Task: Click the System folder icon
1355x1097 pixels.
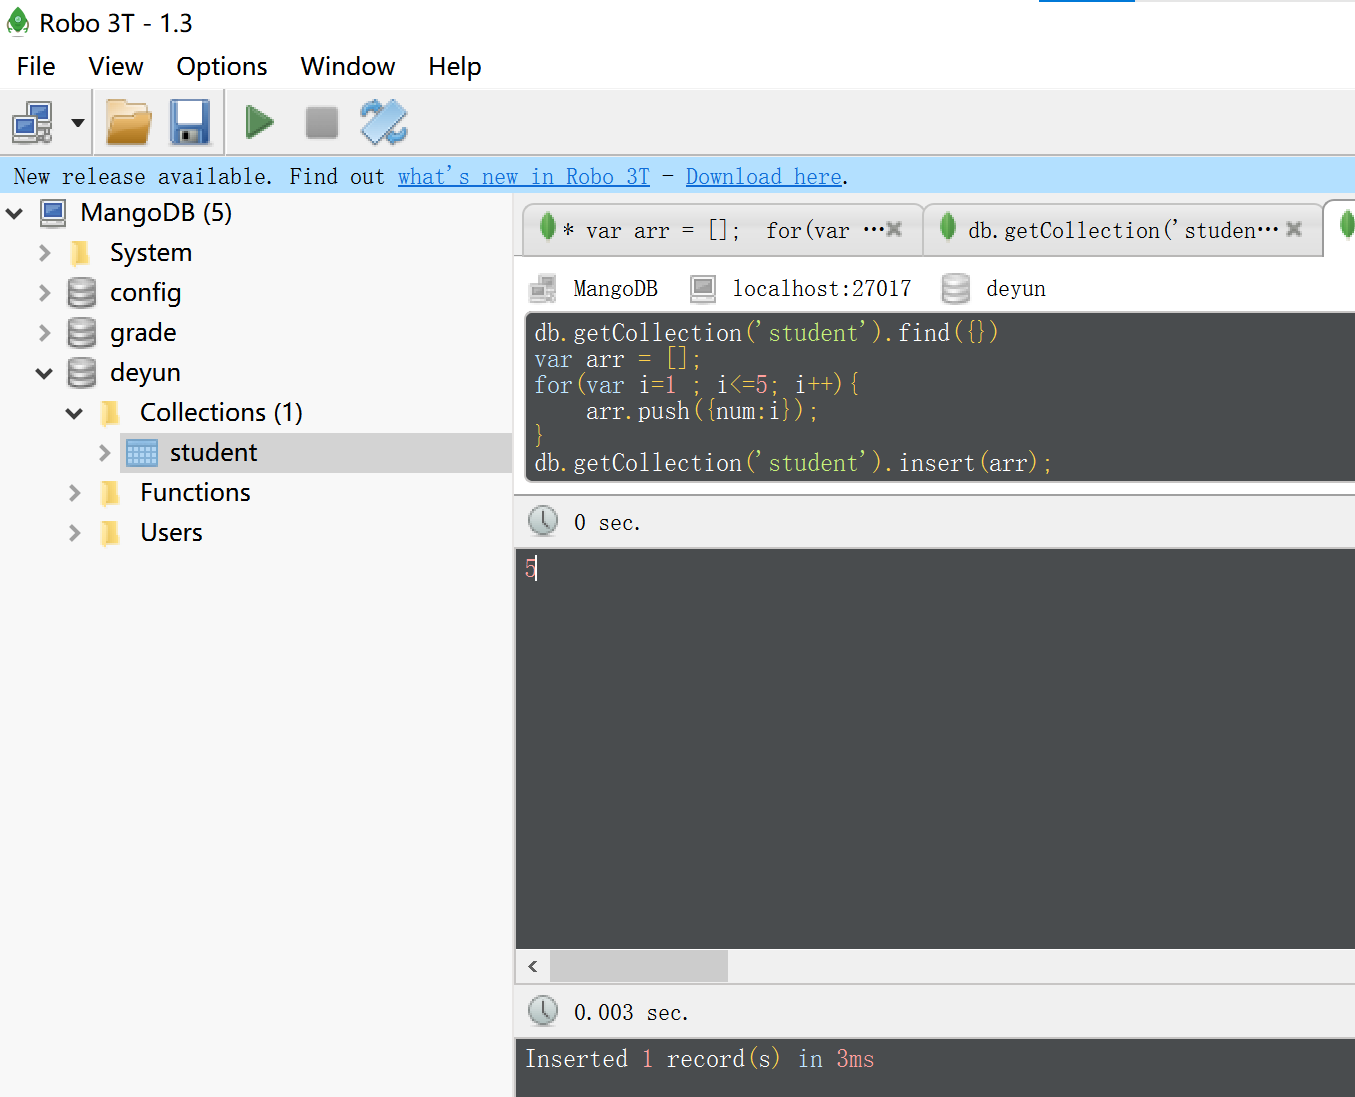Action: (81, 253)
